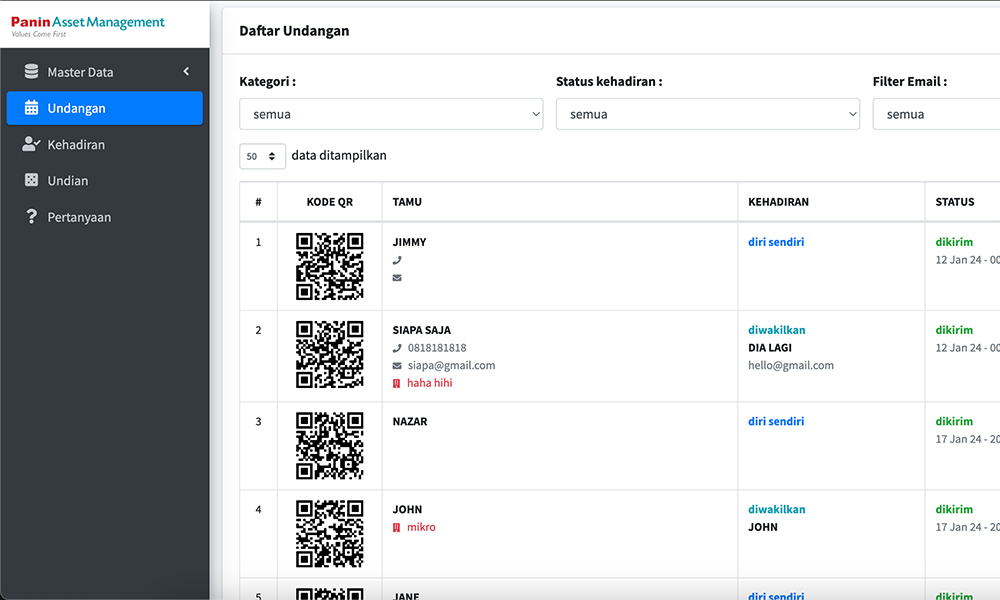
Task: Open the Filter Email dropdown
Action: [x=935, y=114]
